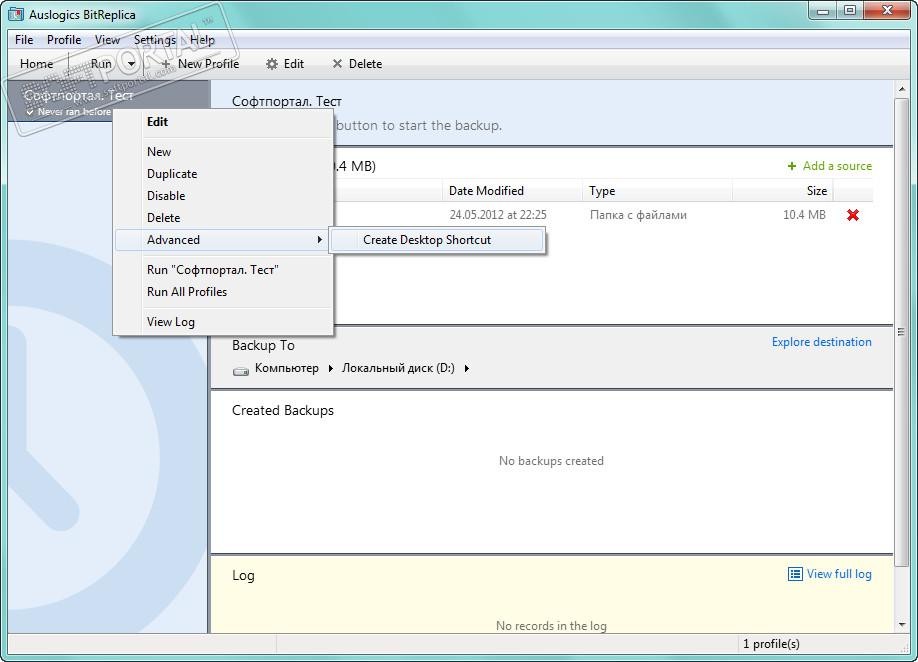Open View full log link
This screenshot has height=662, width=918.
click(839, 574)
